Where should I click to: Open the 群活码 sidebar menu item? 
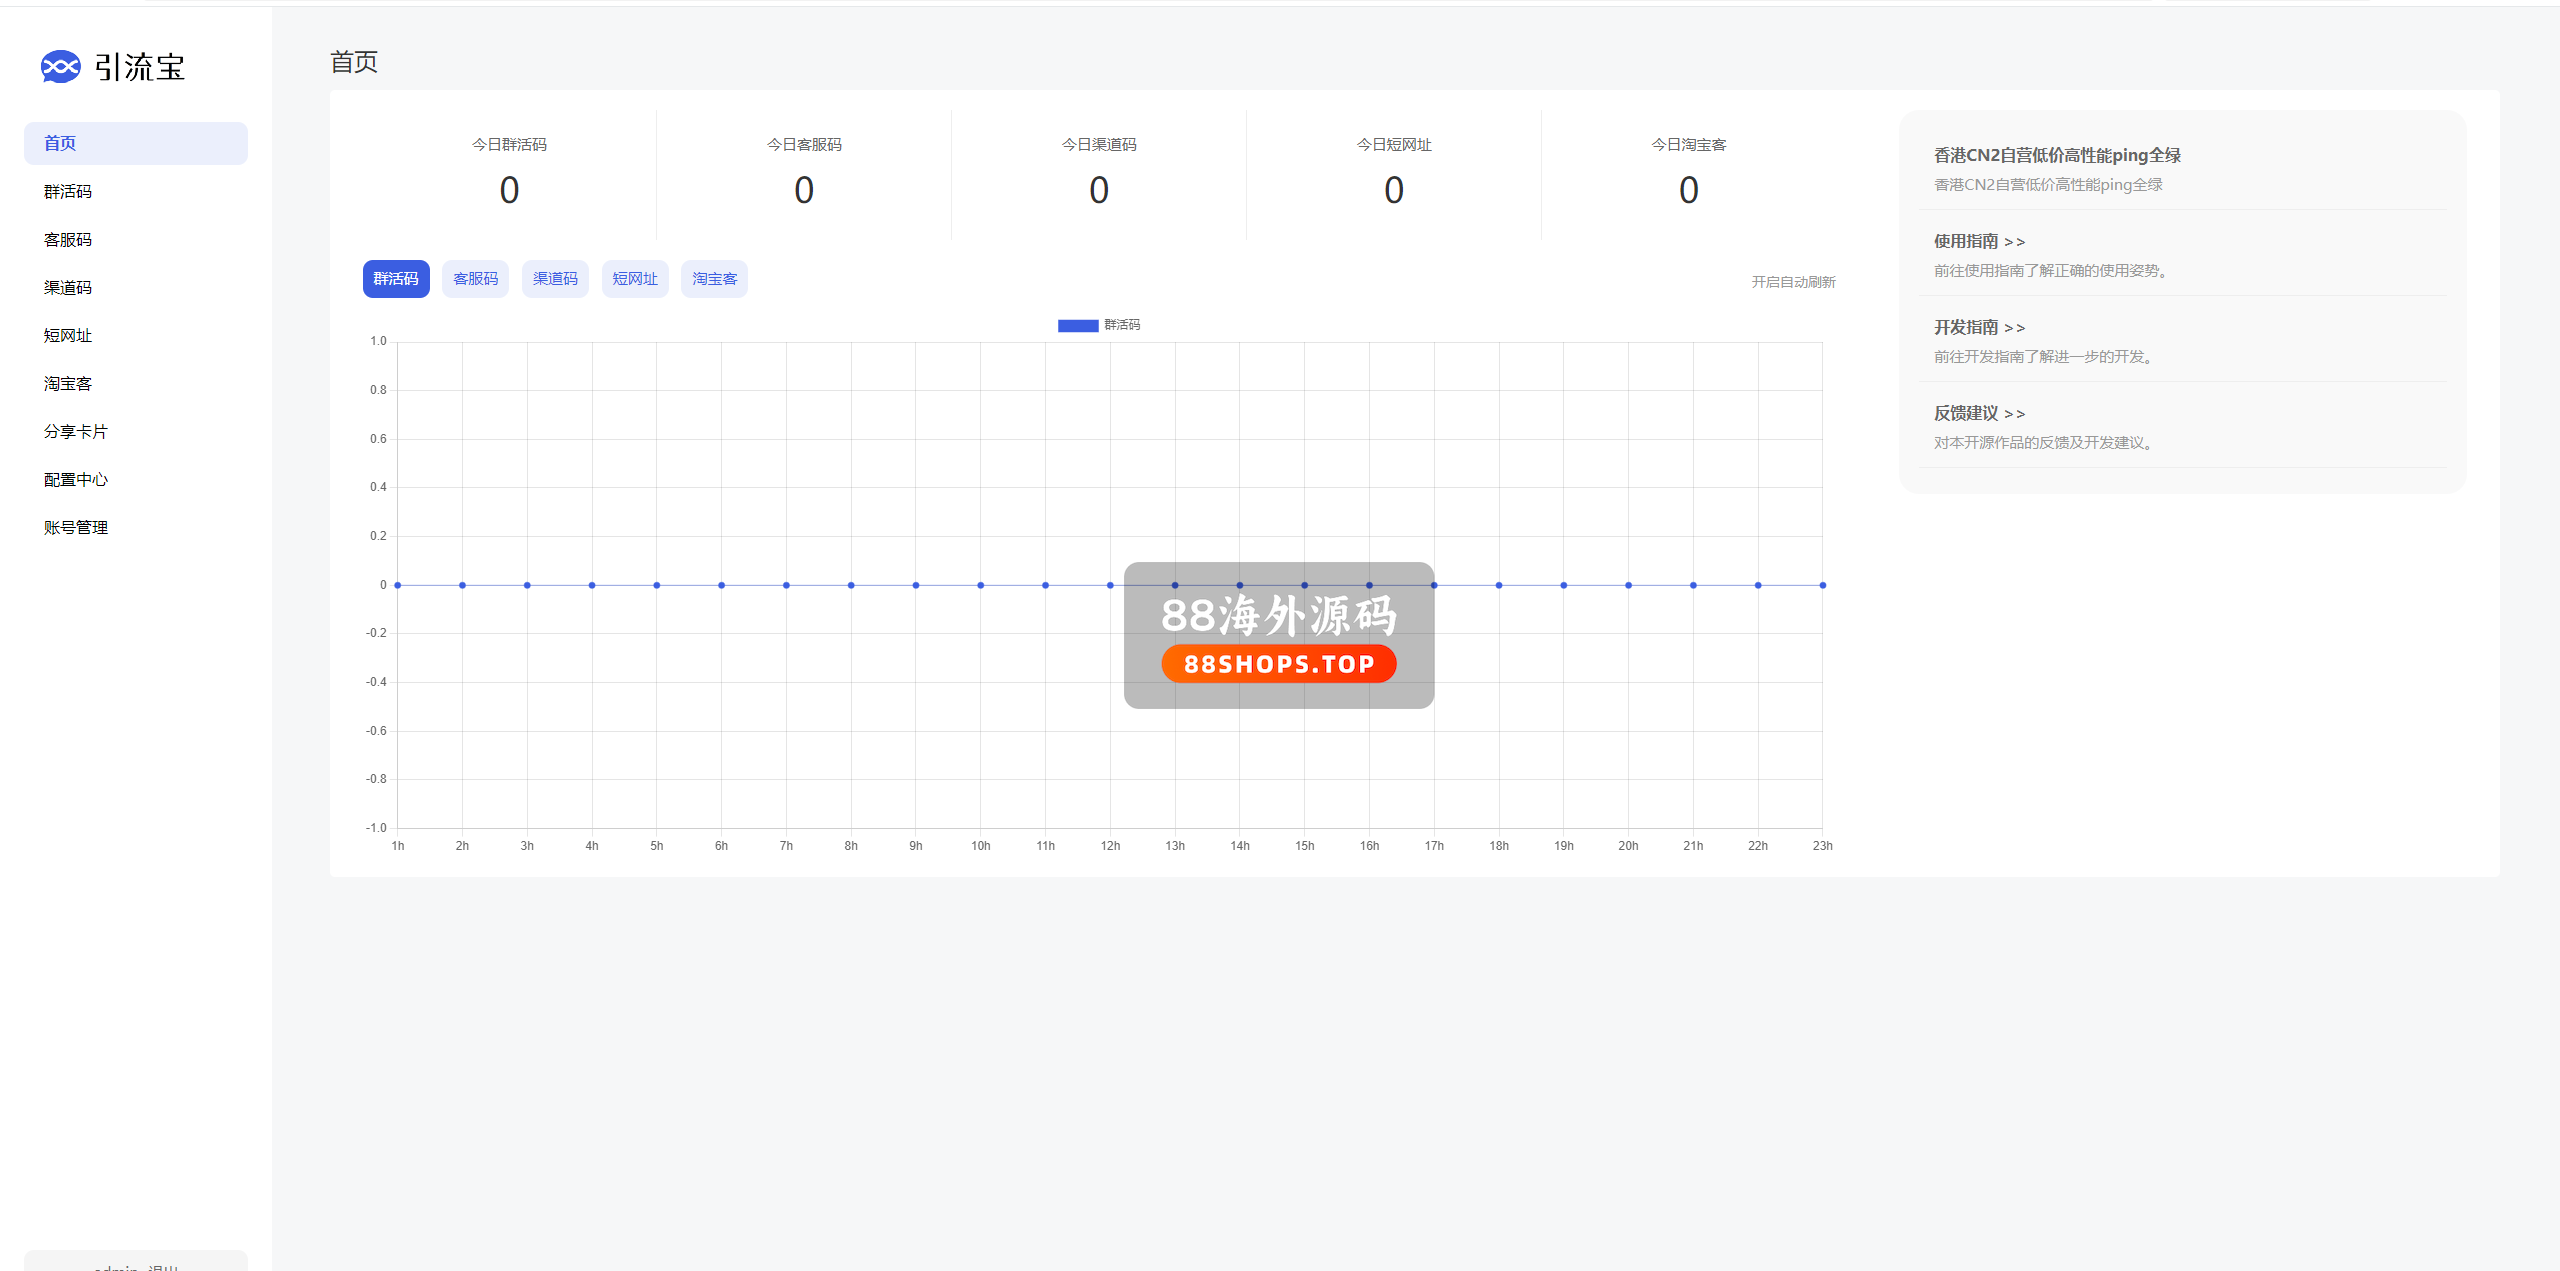68,191
